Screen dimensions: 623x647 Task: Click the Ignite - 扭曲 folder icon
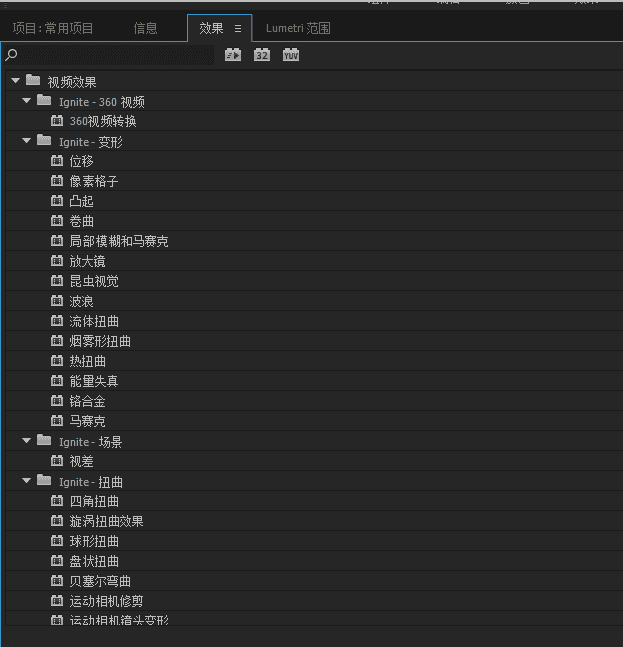pos(44,480)
